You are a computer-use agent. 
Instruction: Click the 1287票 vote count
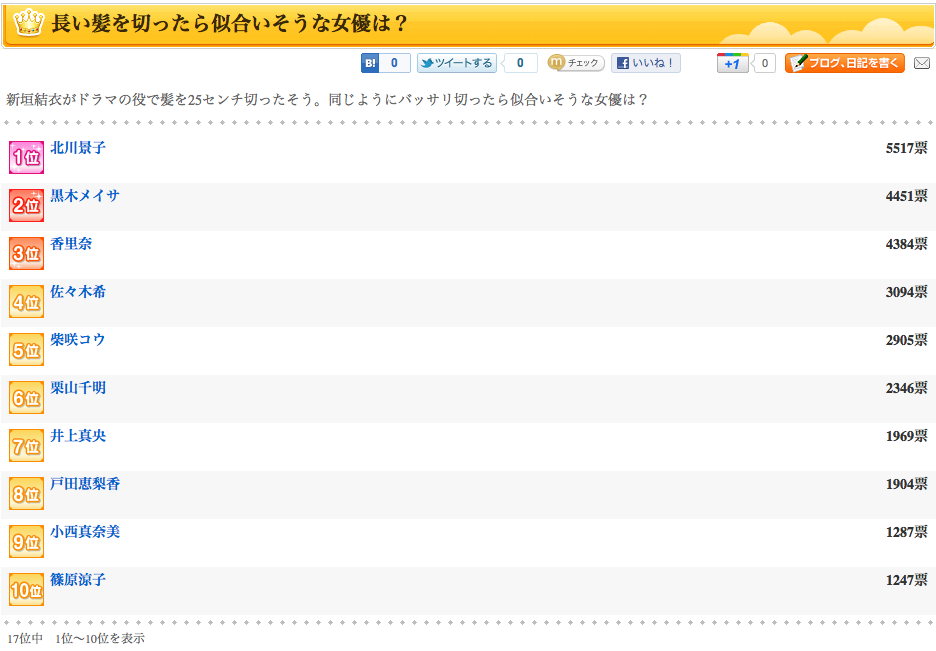click(906, 532)
